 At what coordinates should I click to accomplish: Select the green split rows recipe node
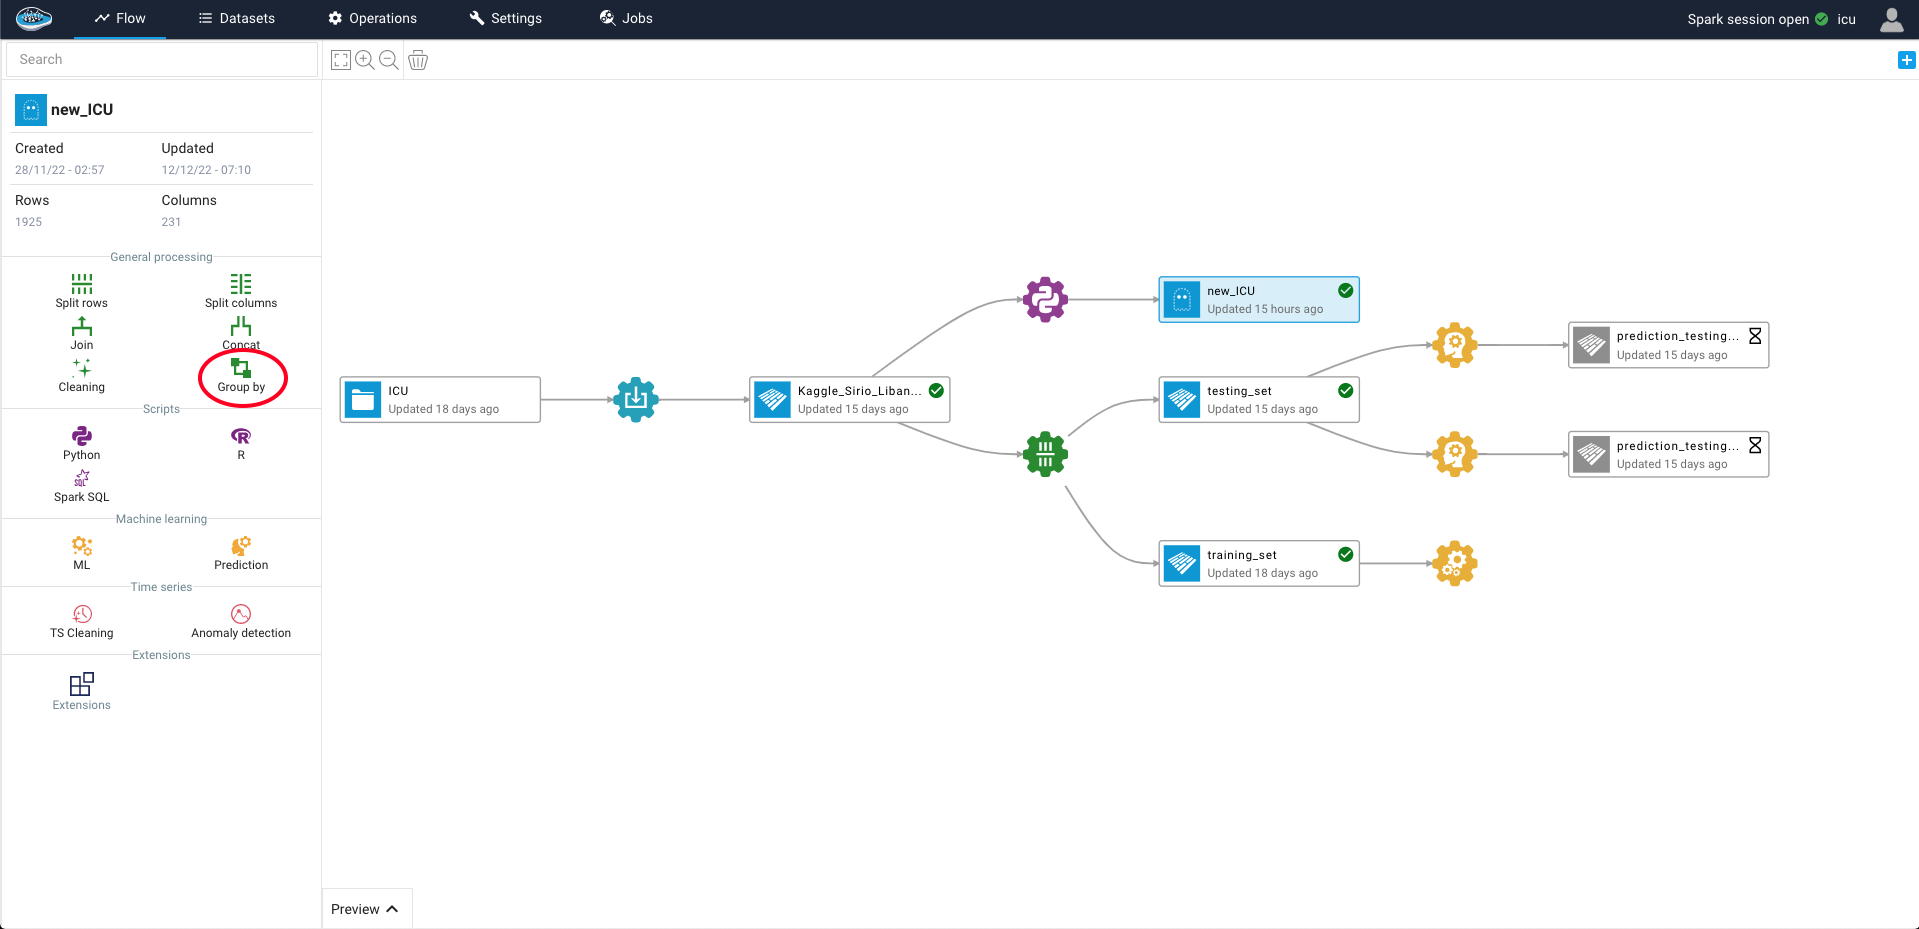1045,454
